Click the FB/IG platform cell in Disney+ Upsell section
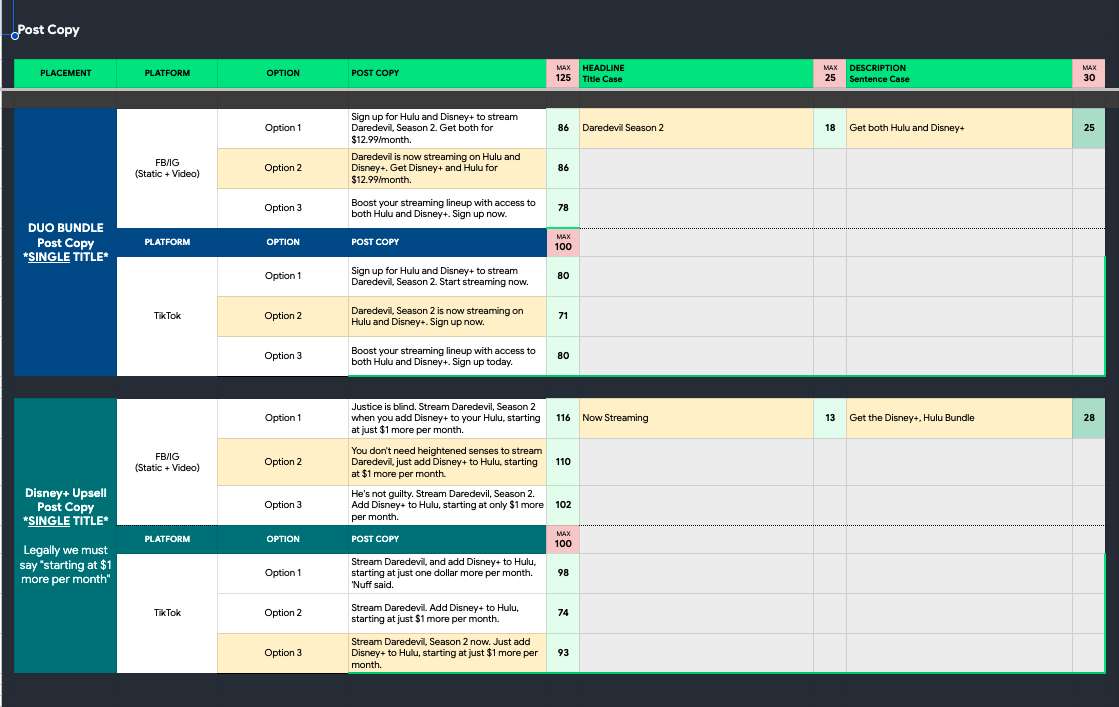Image resolution: width=1119 pixels, height=707 pixels. click(167, 462)
